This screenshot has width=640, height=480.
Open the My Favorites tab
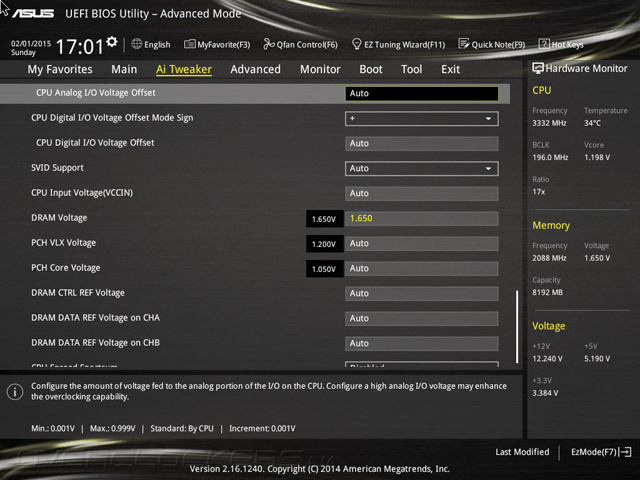click(x=60, y=69)
